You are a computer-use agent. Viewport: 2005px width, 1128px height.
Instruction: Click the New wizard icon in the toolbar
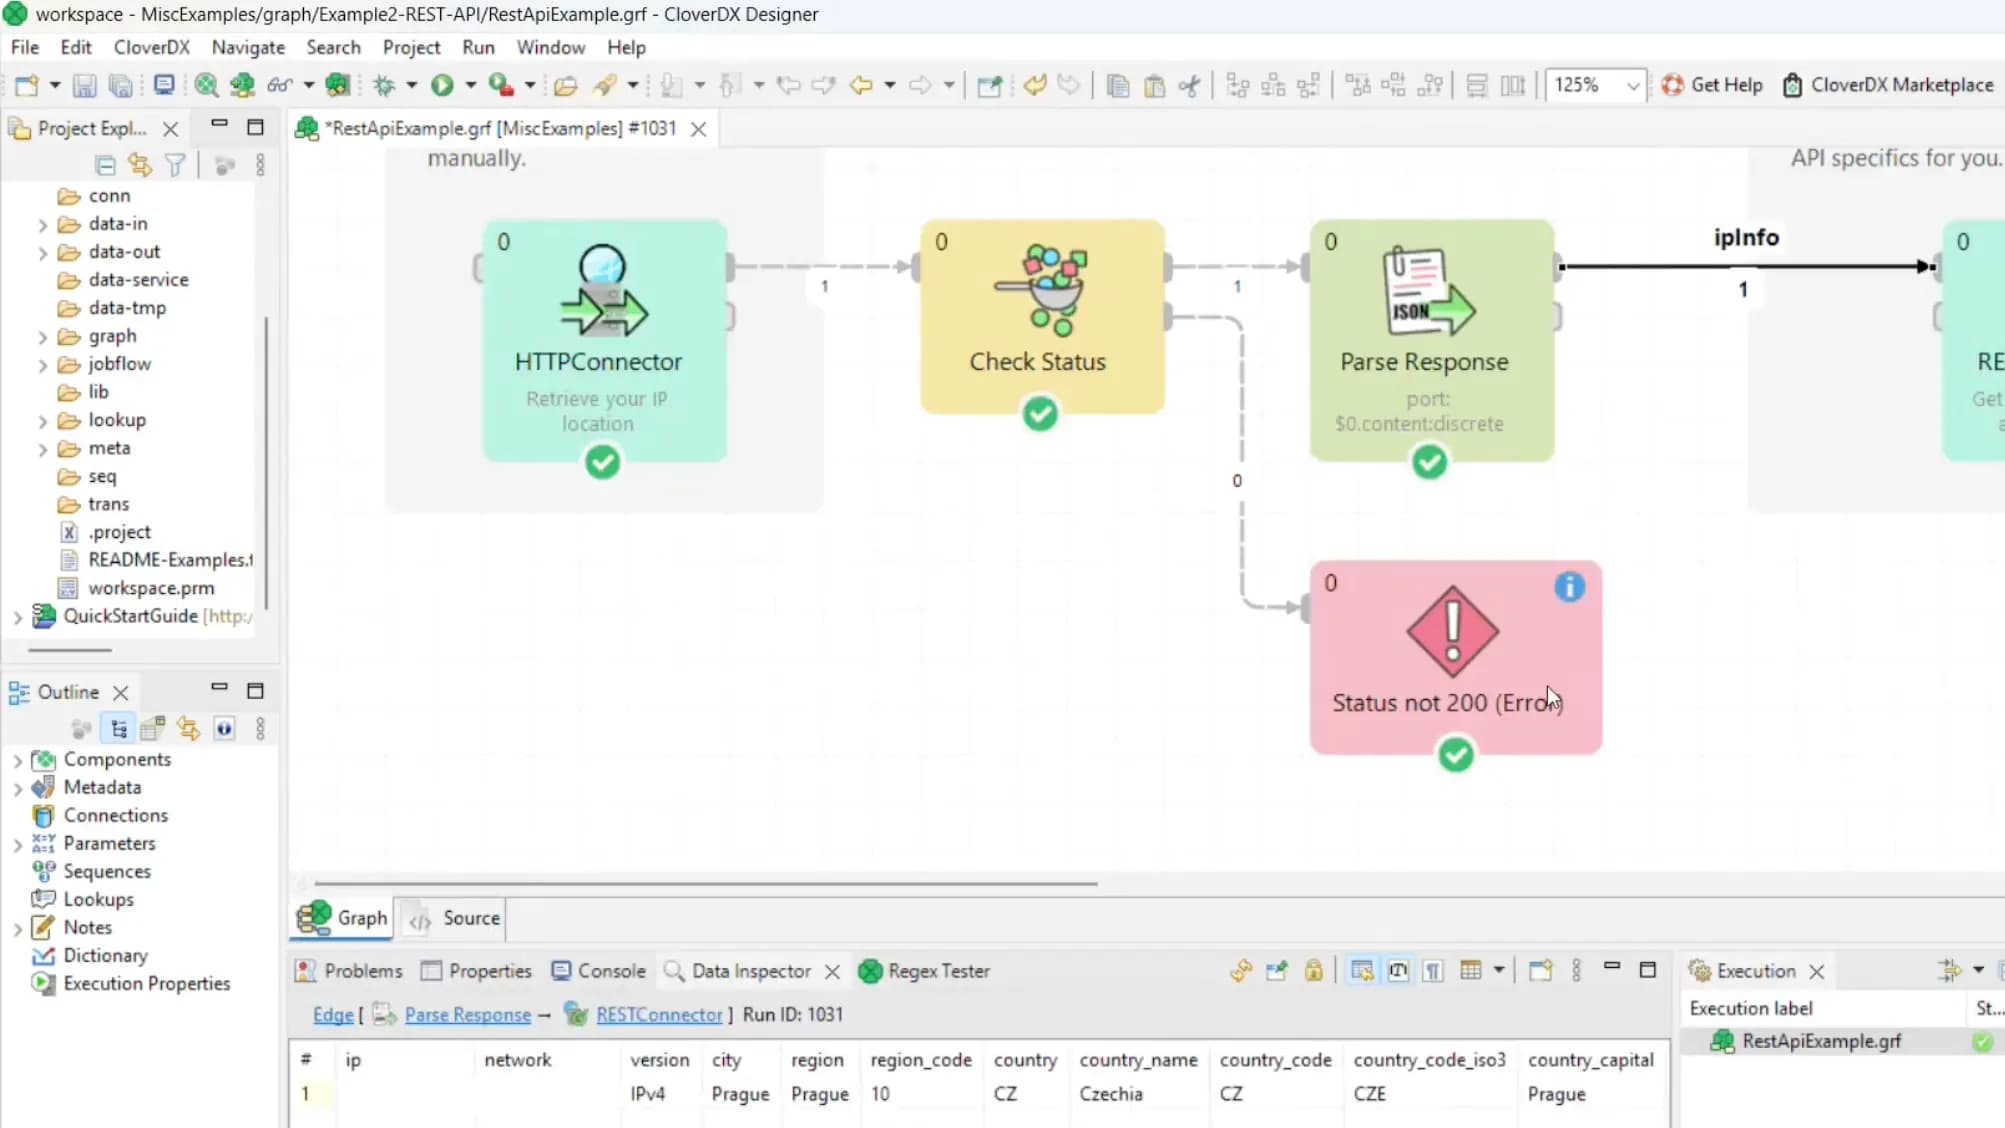(27, 86)
